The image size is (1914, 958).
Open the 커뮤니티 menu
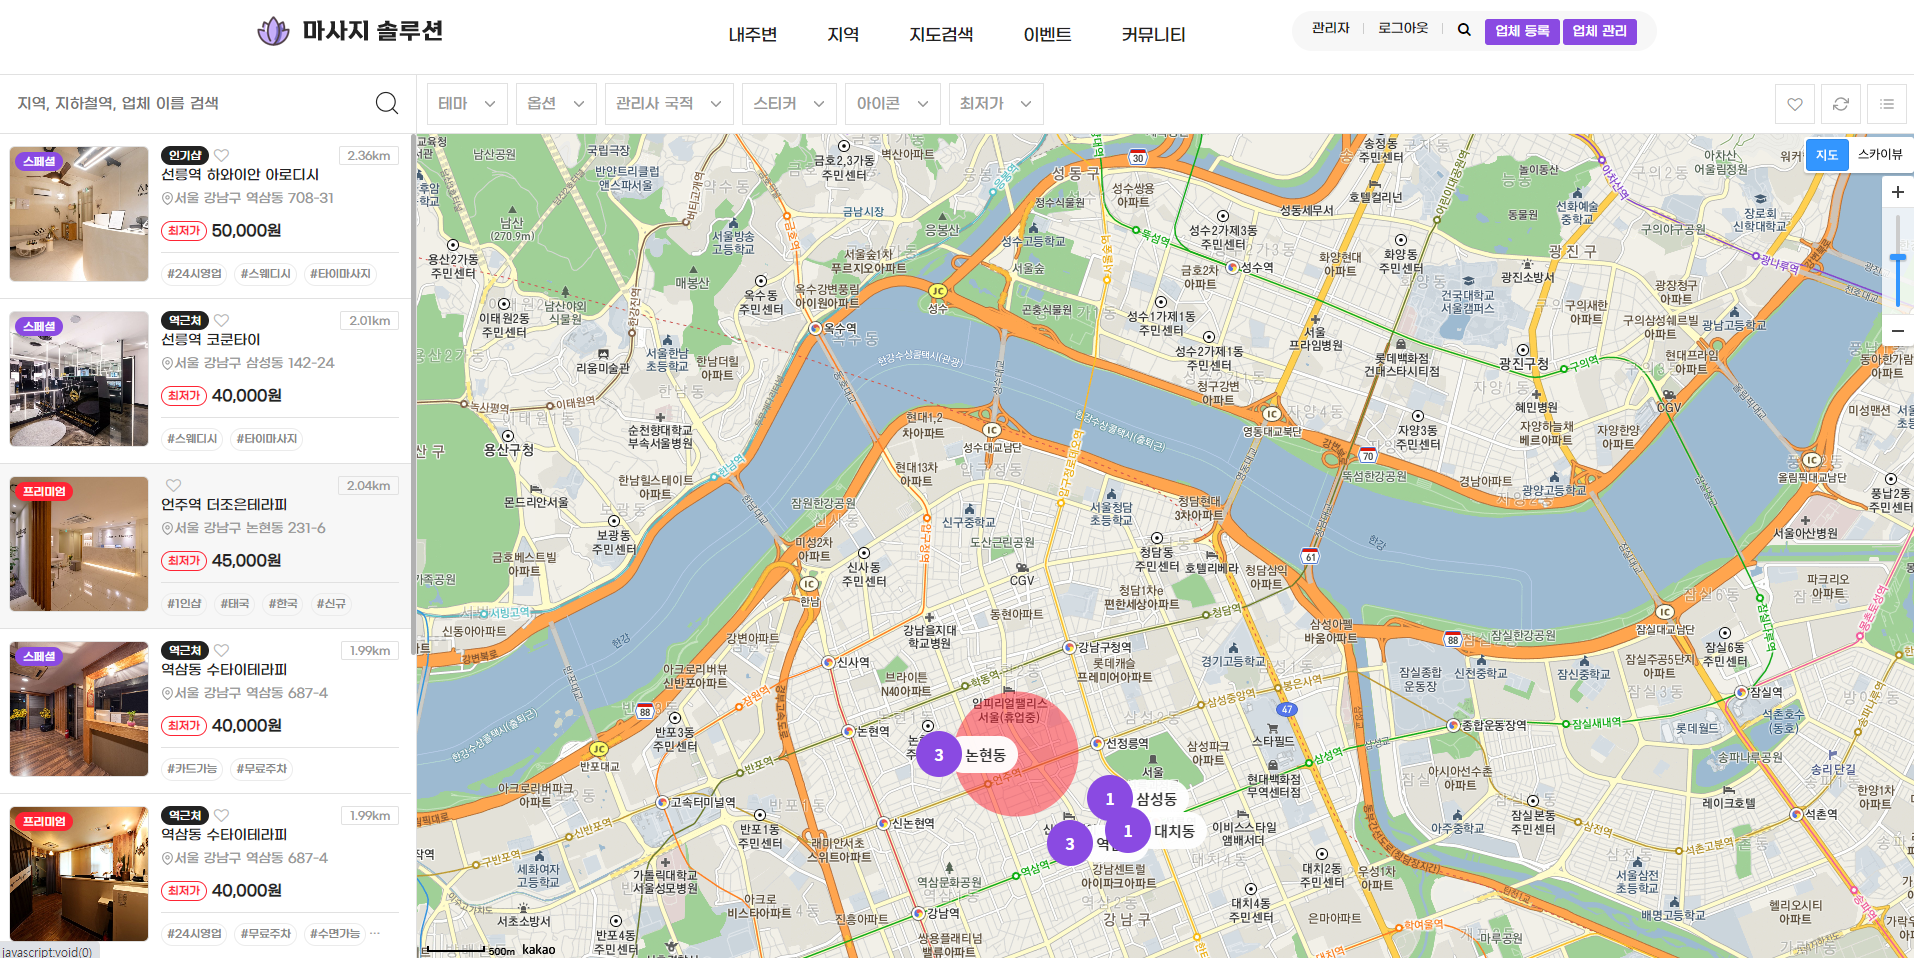(x=1153, y=35)
